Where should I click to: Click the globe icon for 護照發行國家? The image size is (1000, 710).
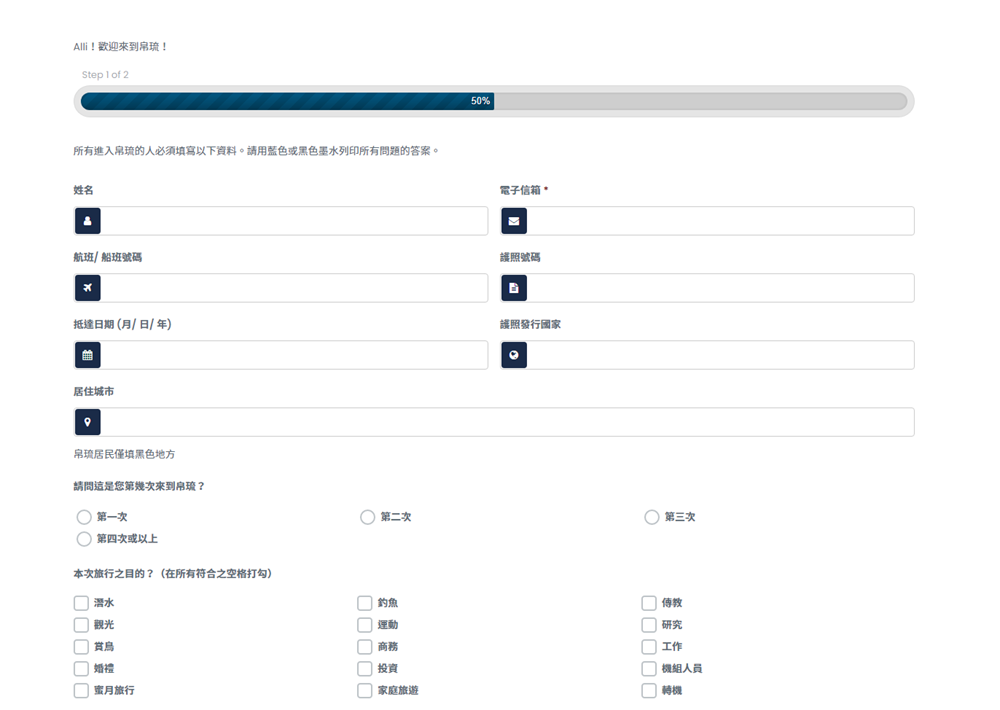click(x=514, y=355)
